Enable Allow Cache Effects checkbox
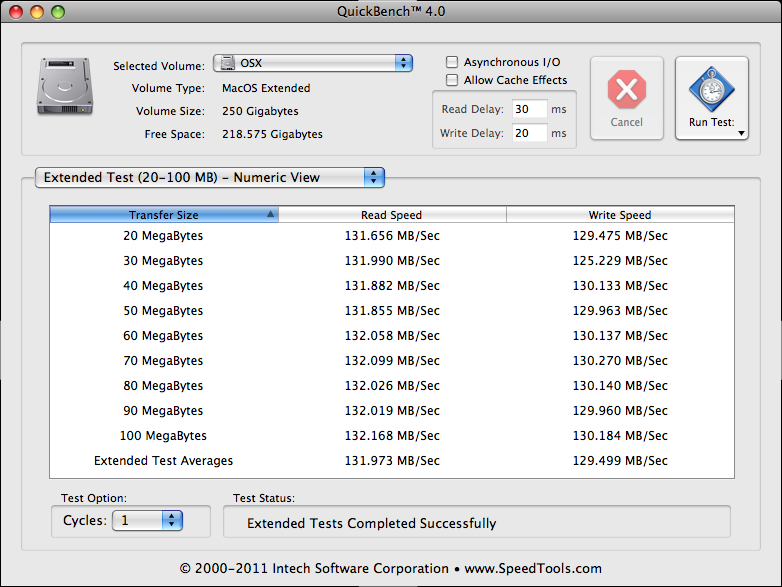782x587 pixels. click(x=452, y=80)
